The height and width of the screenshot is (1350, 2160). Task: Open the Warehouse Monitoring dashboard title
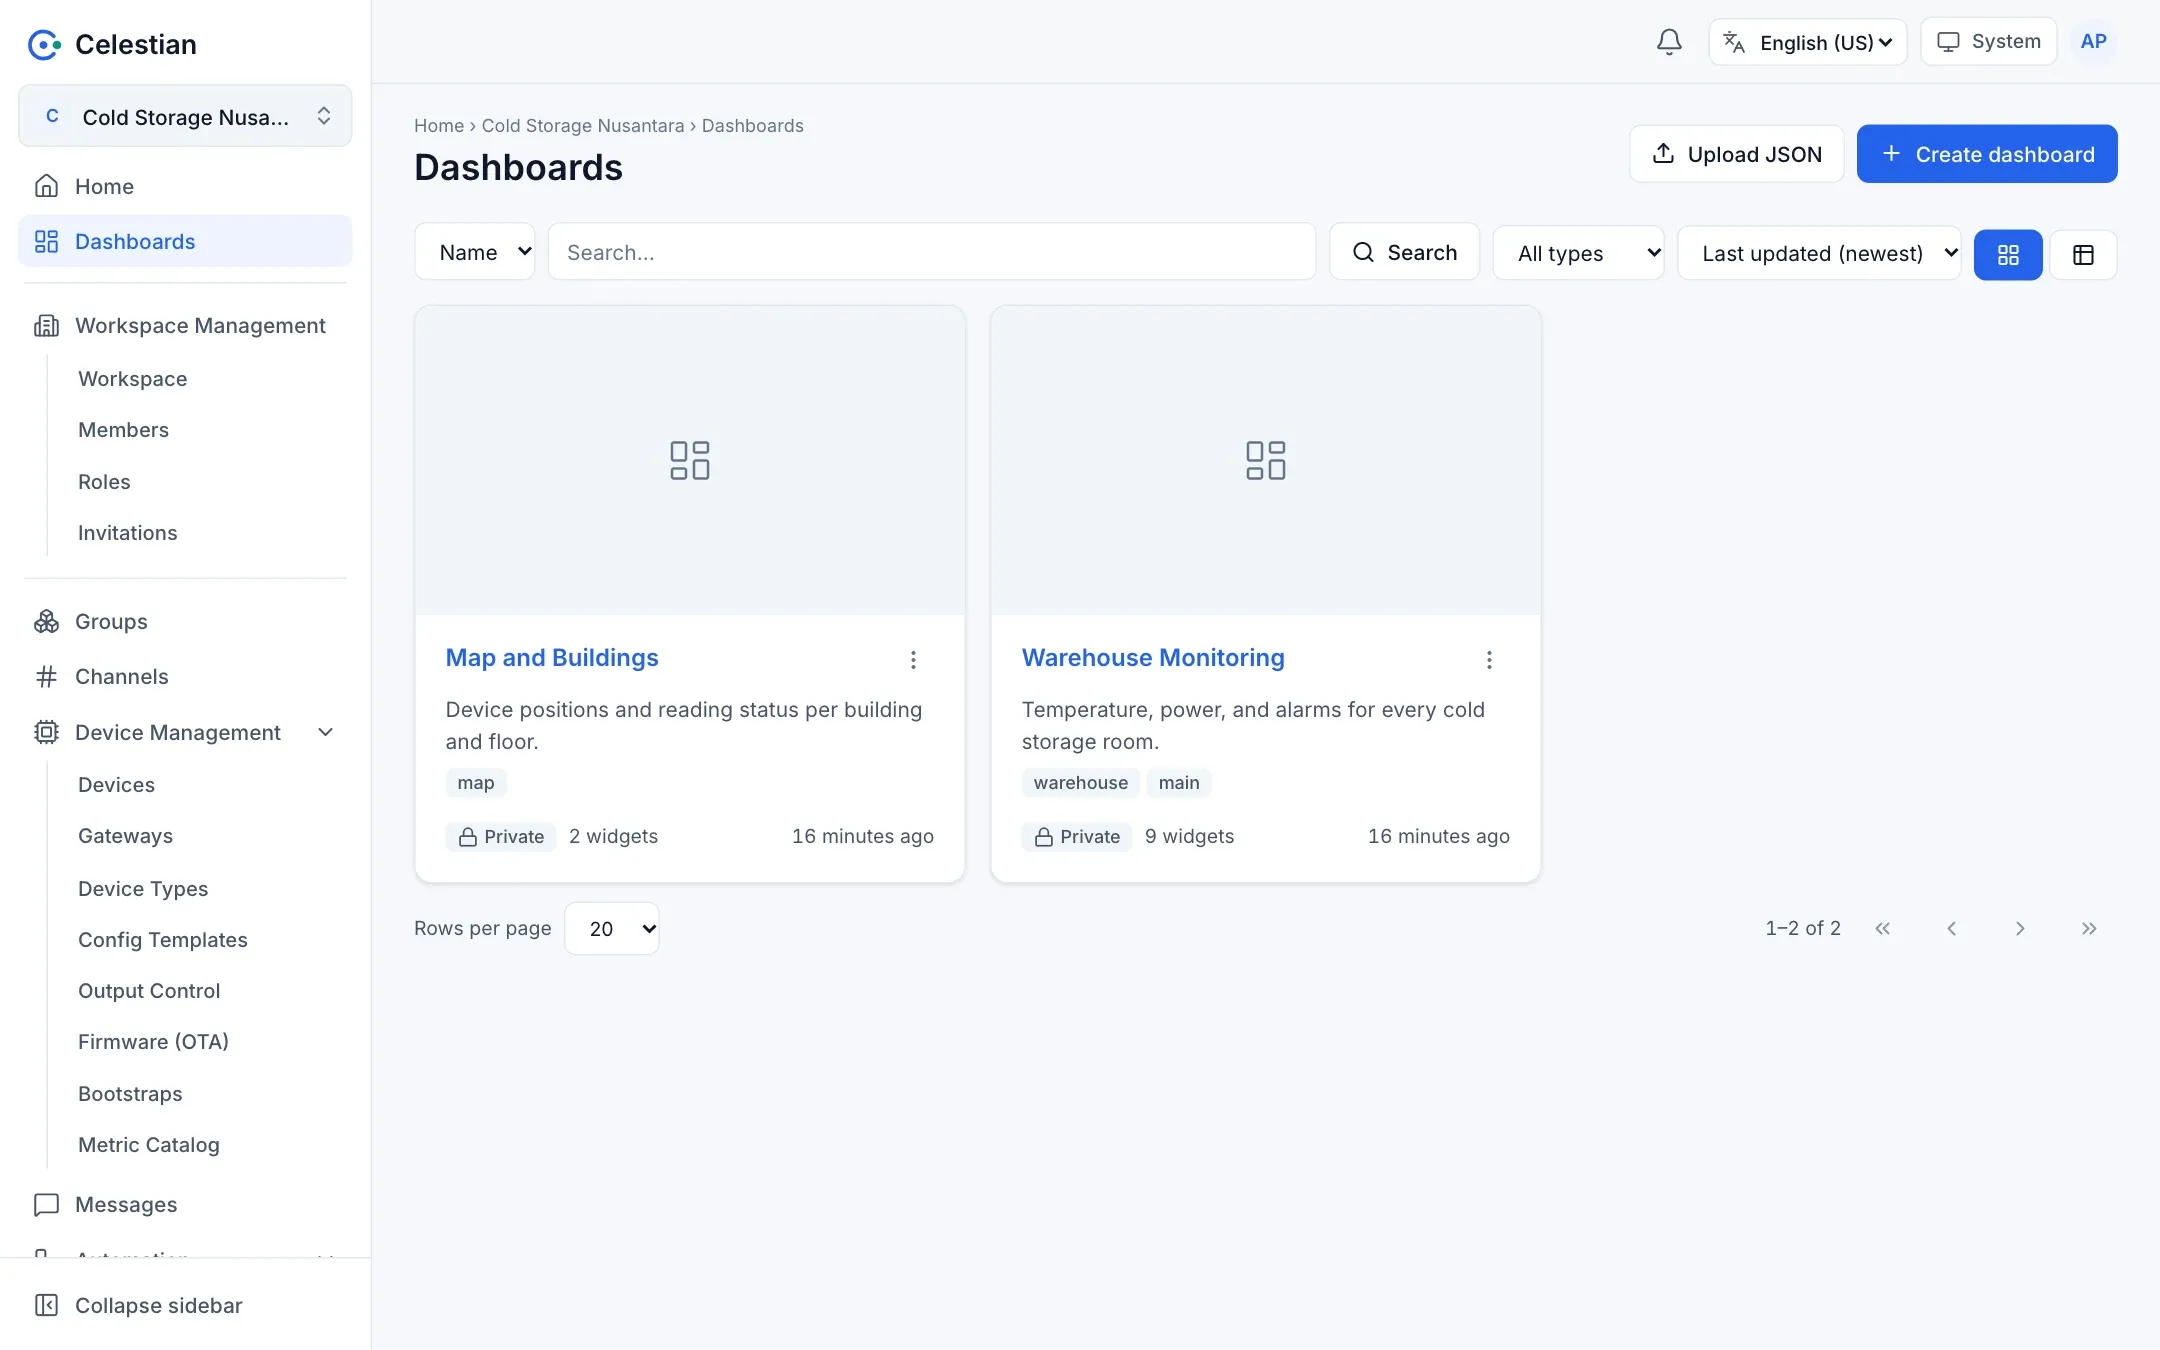(1153, 658)
